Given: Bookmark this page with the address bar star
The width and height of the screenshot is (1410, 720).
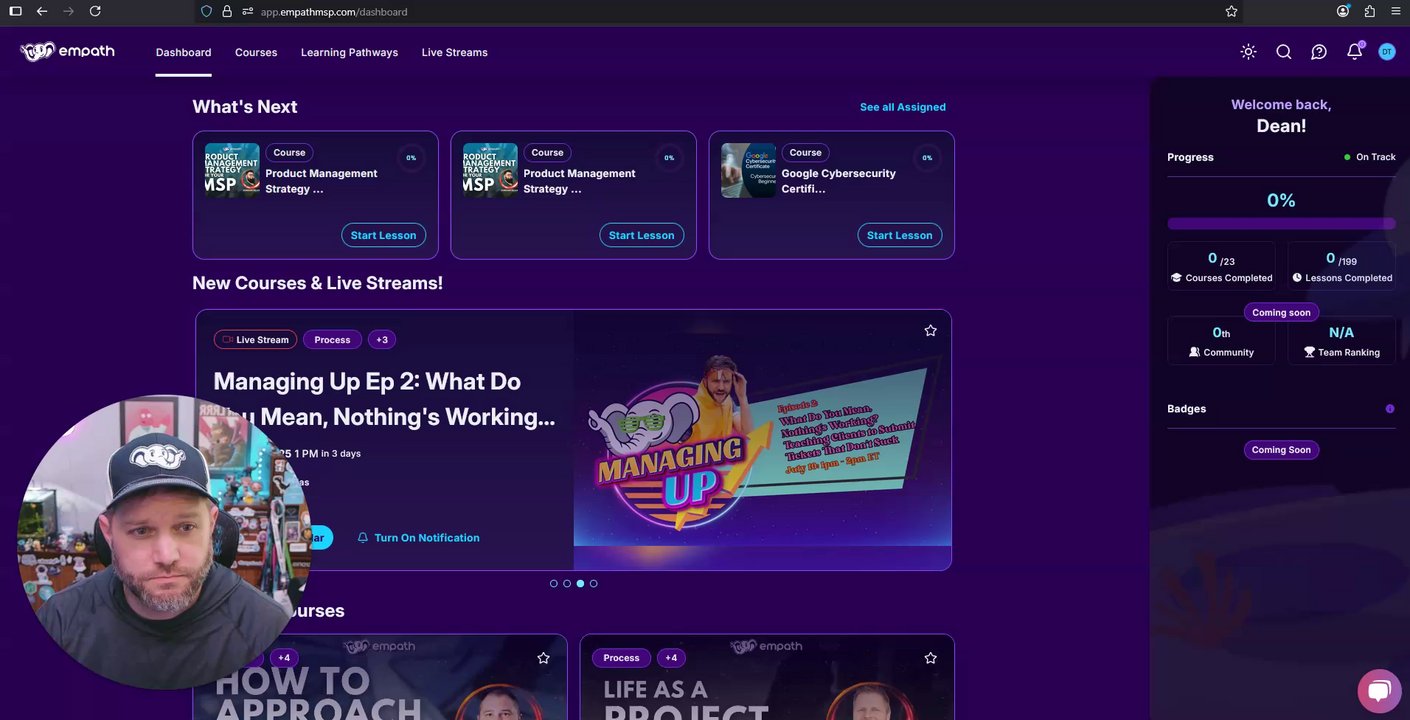Looking at the screenshot, I should coord(1231,11).
